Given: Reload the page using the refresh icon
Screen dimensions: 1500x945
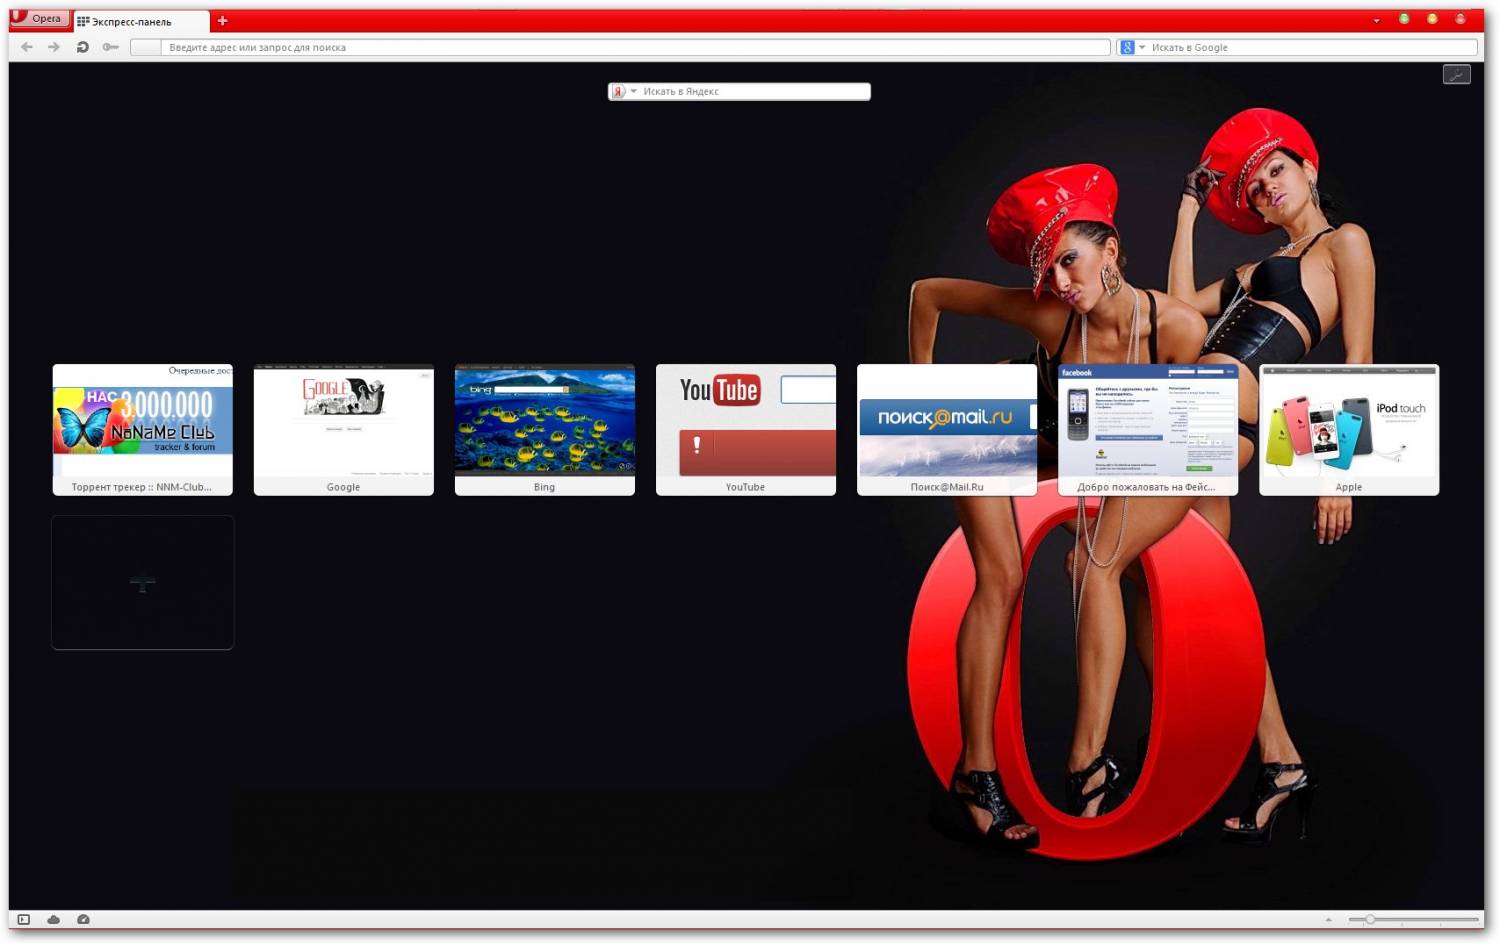Looking at the screenshot, I should tap(83, 47).
